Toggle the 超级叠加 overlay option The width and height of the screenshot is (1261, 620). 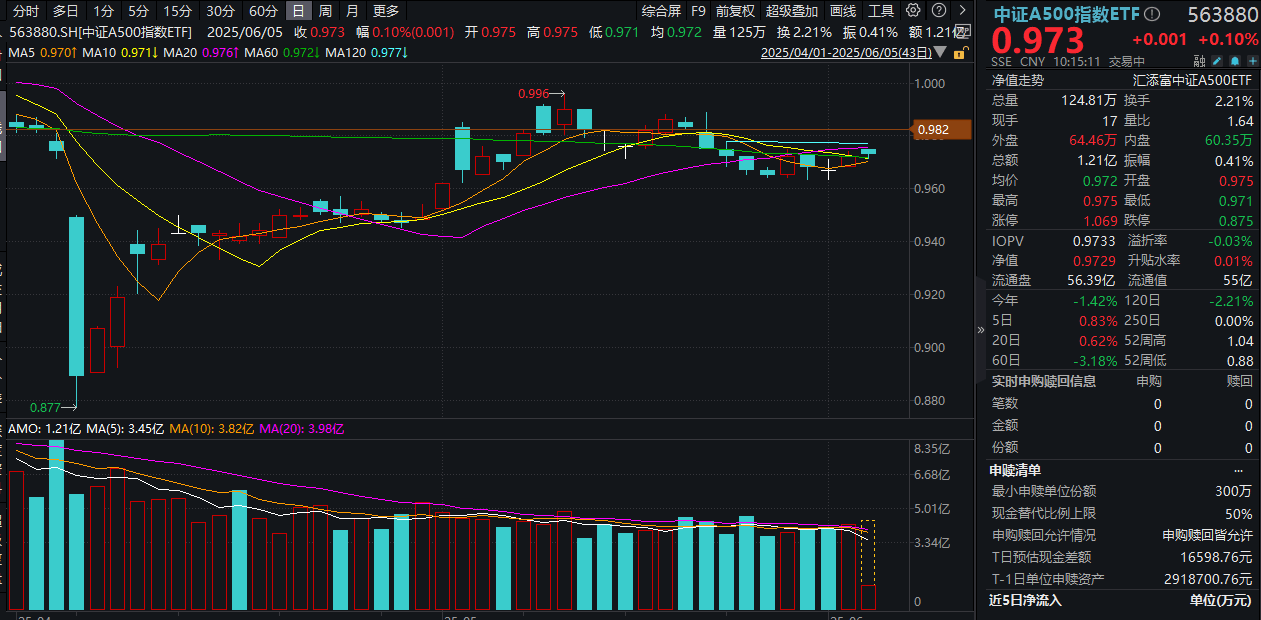tap(790, 11)
